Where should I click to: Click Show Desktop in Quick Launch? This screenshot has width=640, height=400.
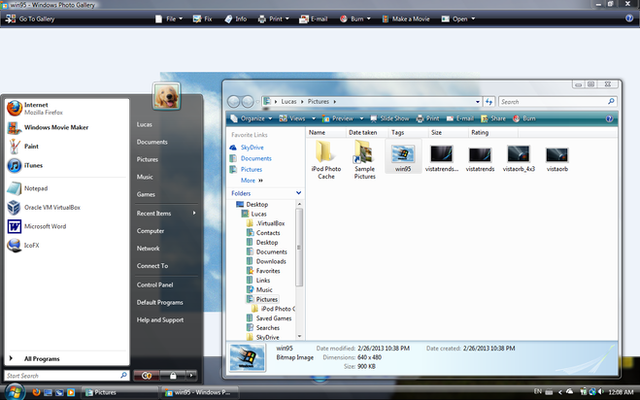click(48, 393)
